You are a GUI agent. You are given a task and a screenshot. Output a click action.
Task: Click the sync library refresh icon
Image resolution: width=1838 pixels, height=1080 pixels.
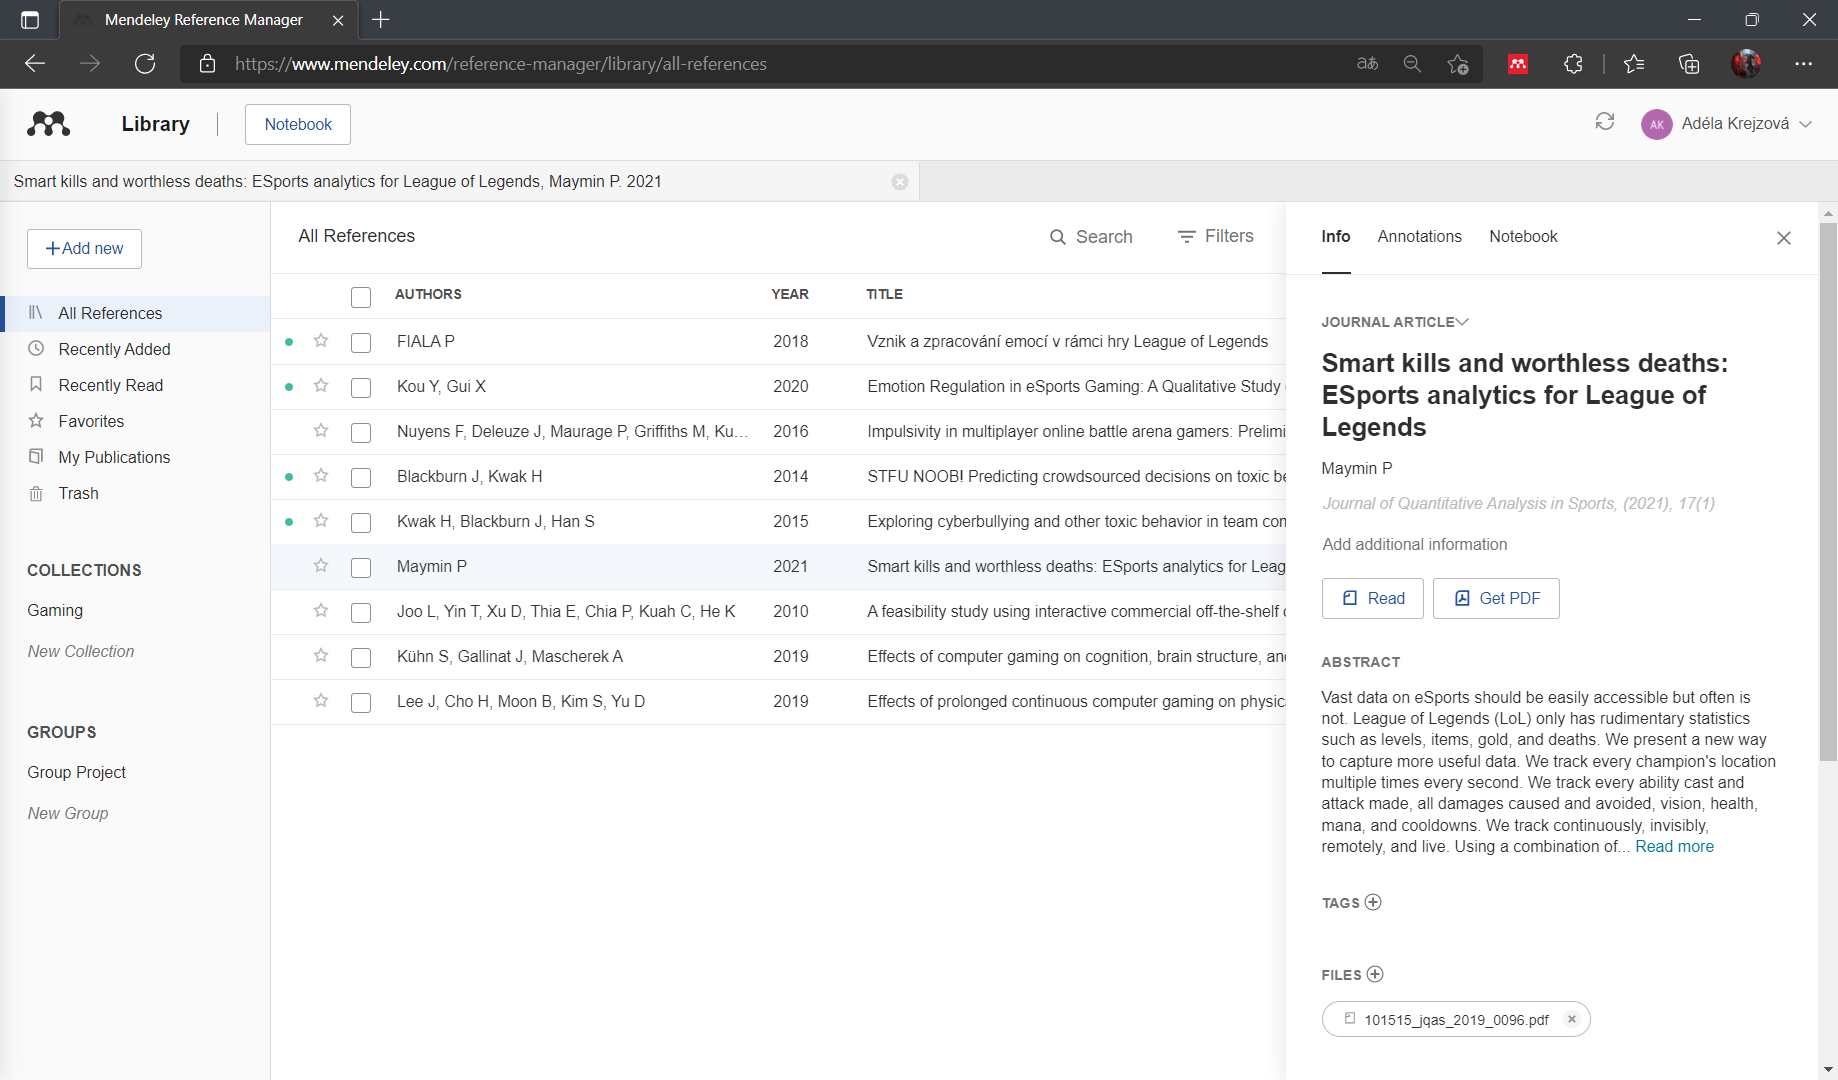(x=1605, y=121)
